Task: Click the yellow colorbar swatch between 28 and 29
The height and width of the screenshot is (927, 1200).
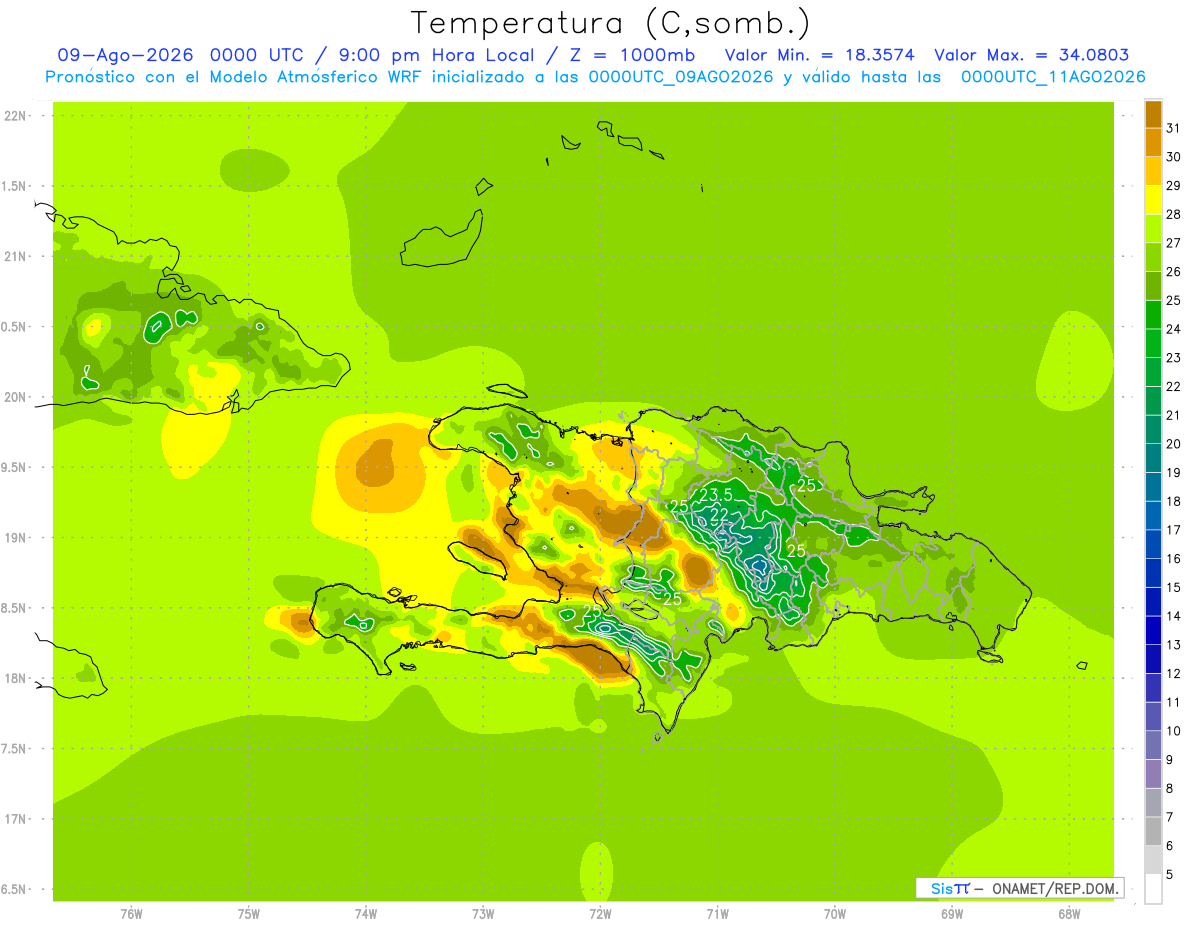Action: pos(1153,200)
